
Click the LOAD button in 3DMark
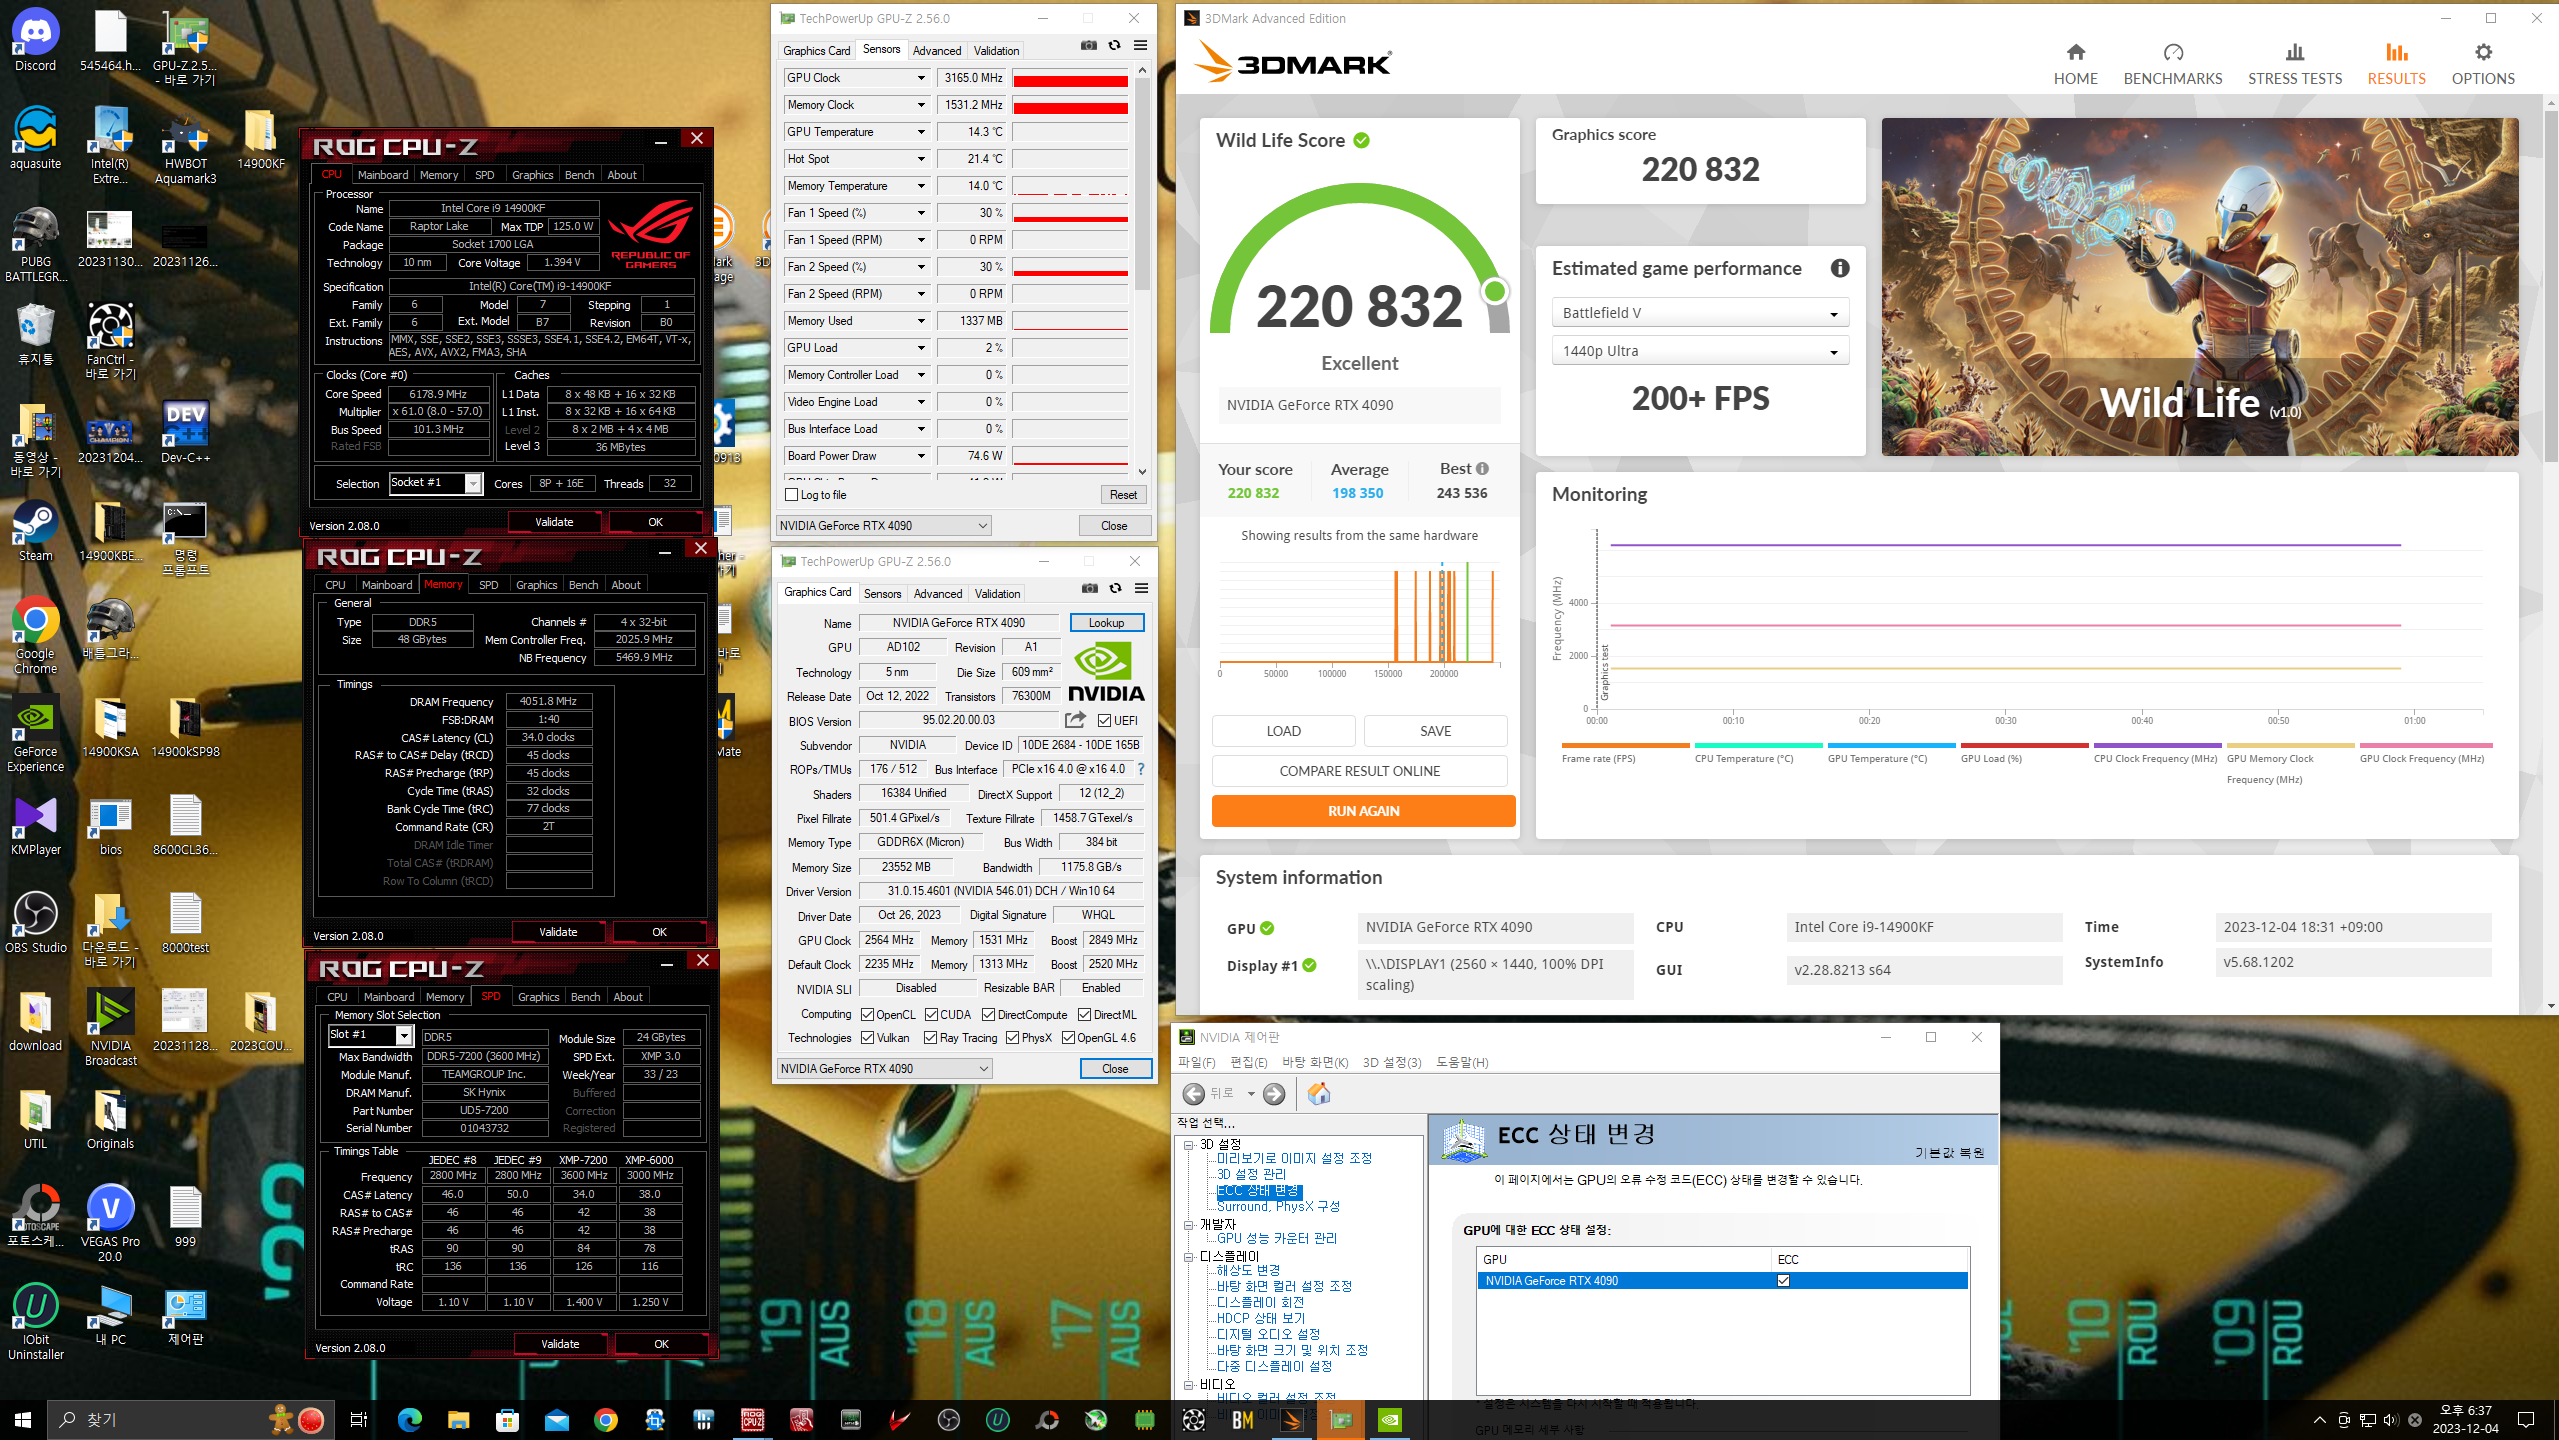1283,731
